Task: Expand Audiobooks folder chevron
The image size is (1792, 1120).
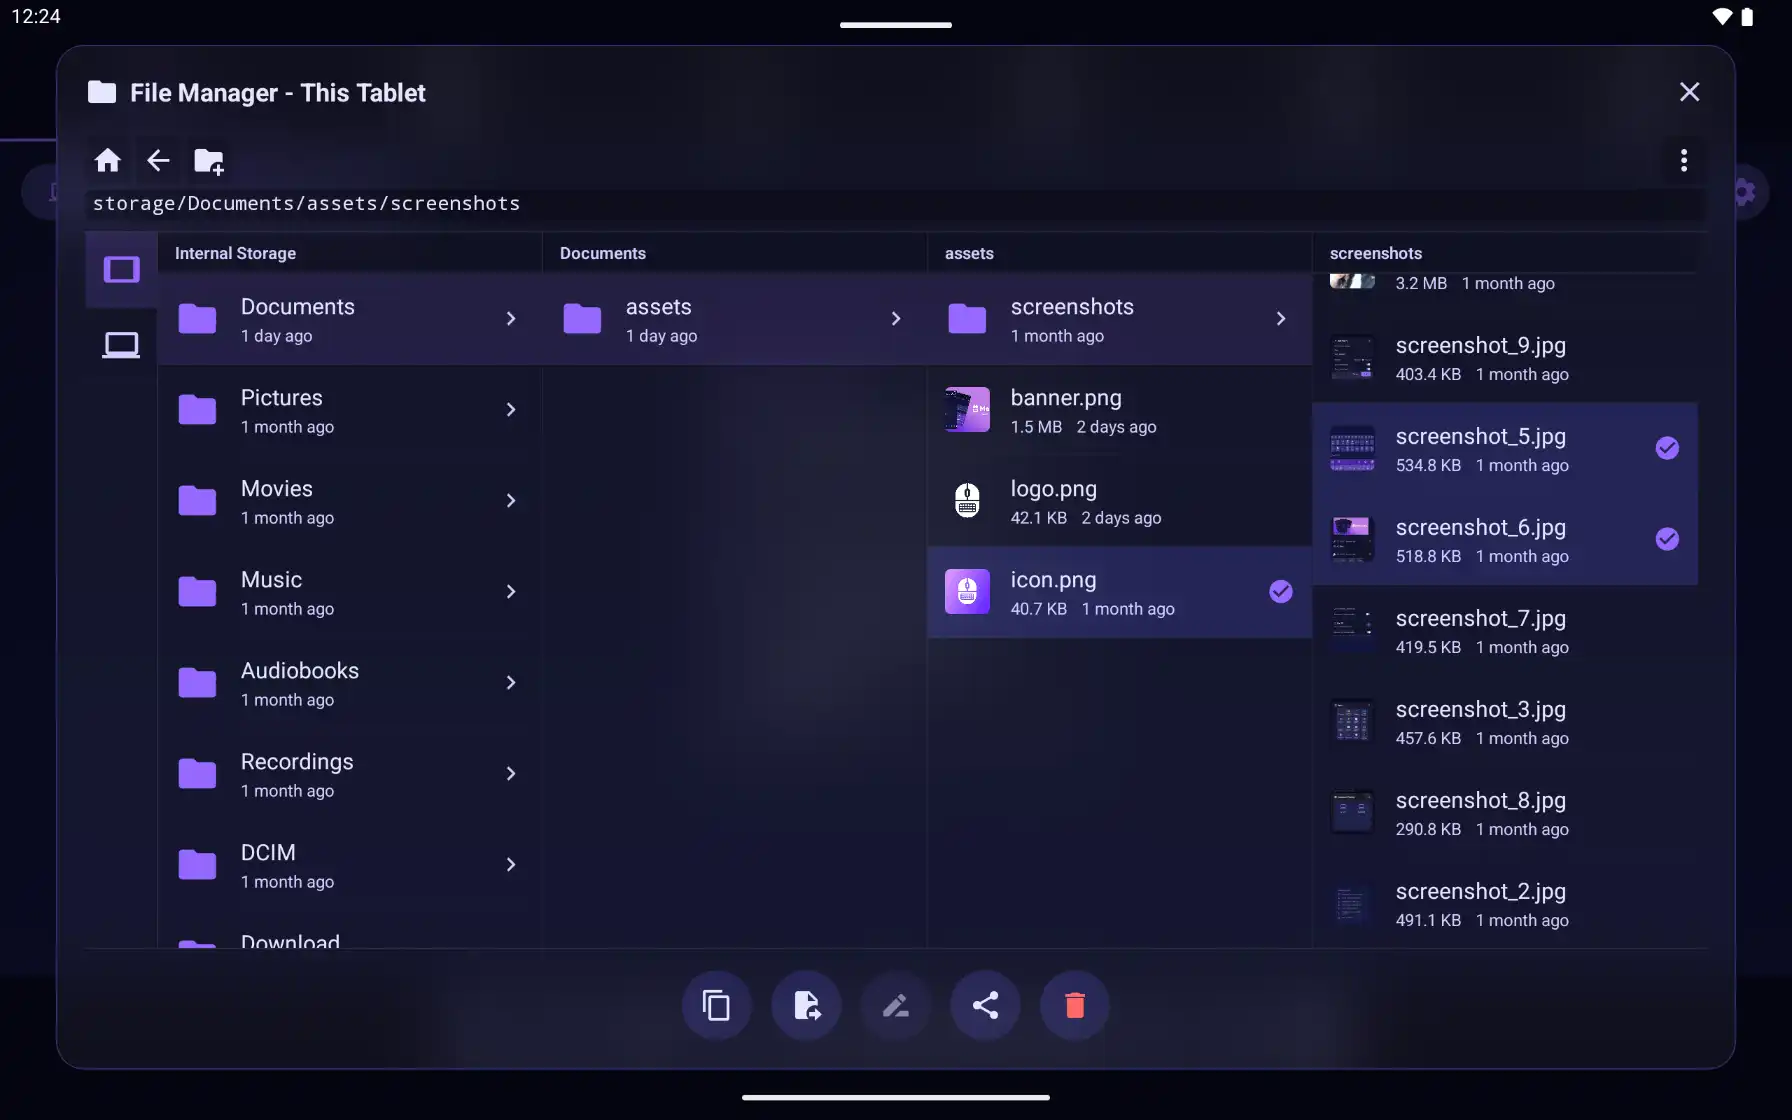Action: tap(511, 683)
